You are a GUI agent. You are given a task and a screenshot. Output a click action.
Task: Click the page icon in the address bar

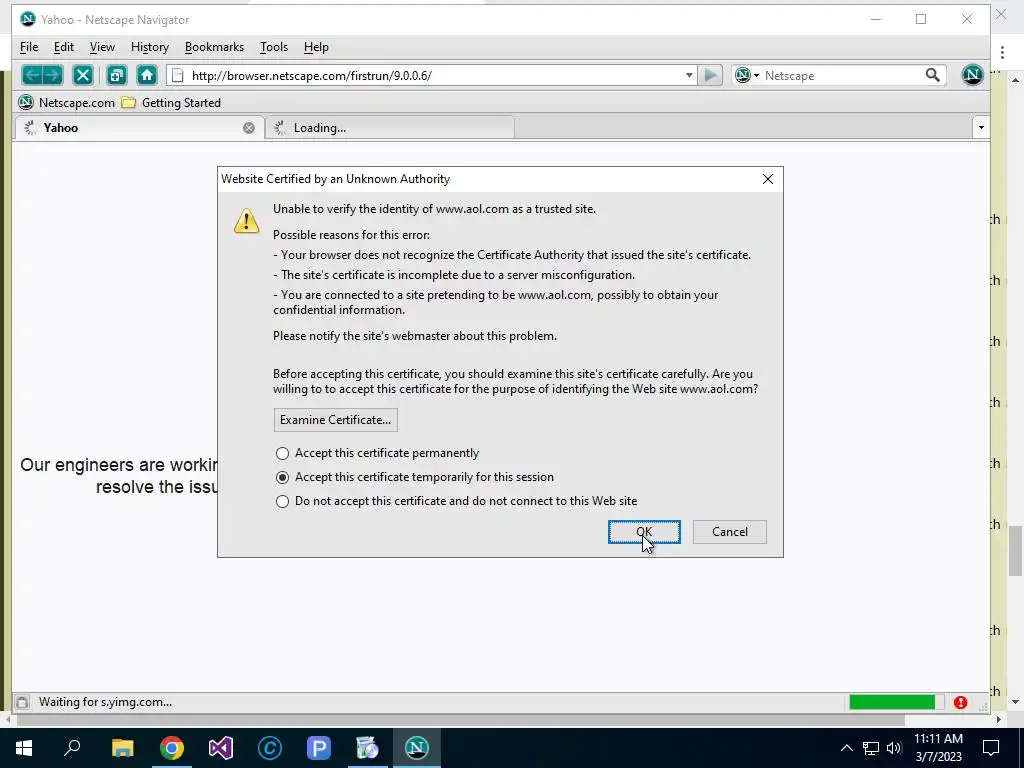coord(178,75)
